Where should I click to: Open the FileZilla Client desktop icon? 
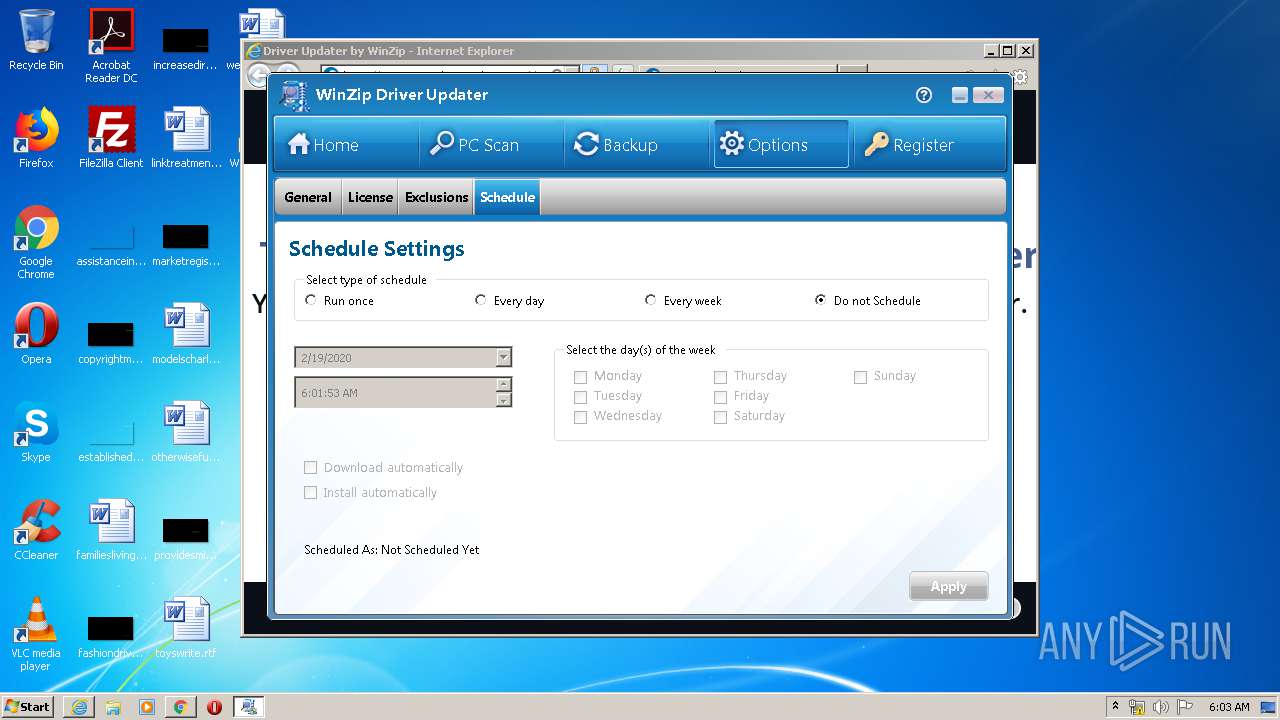[x=111, y=138]
